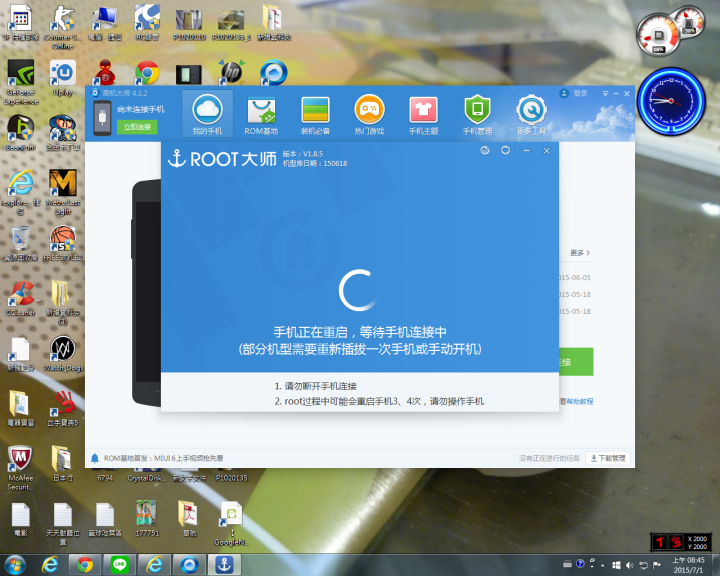Click the Windows Start button
Viewport: 720px width, 576px height.
click(15, 565)
